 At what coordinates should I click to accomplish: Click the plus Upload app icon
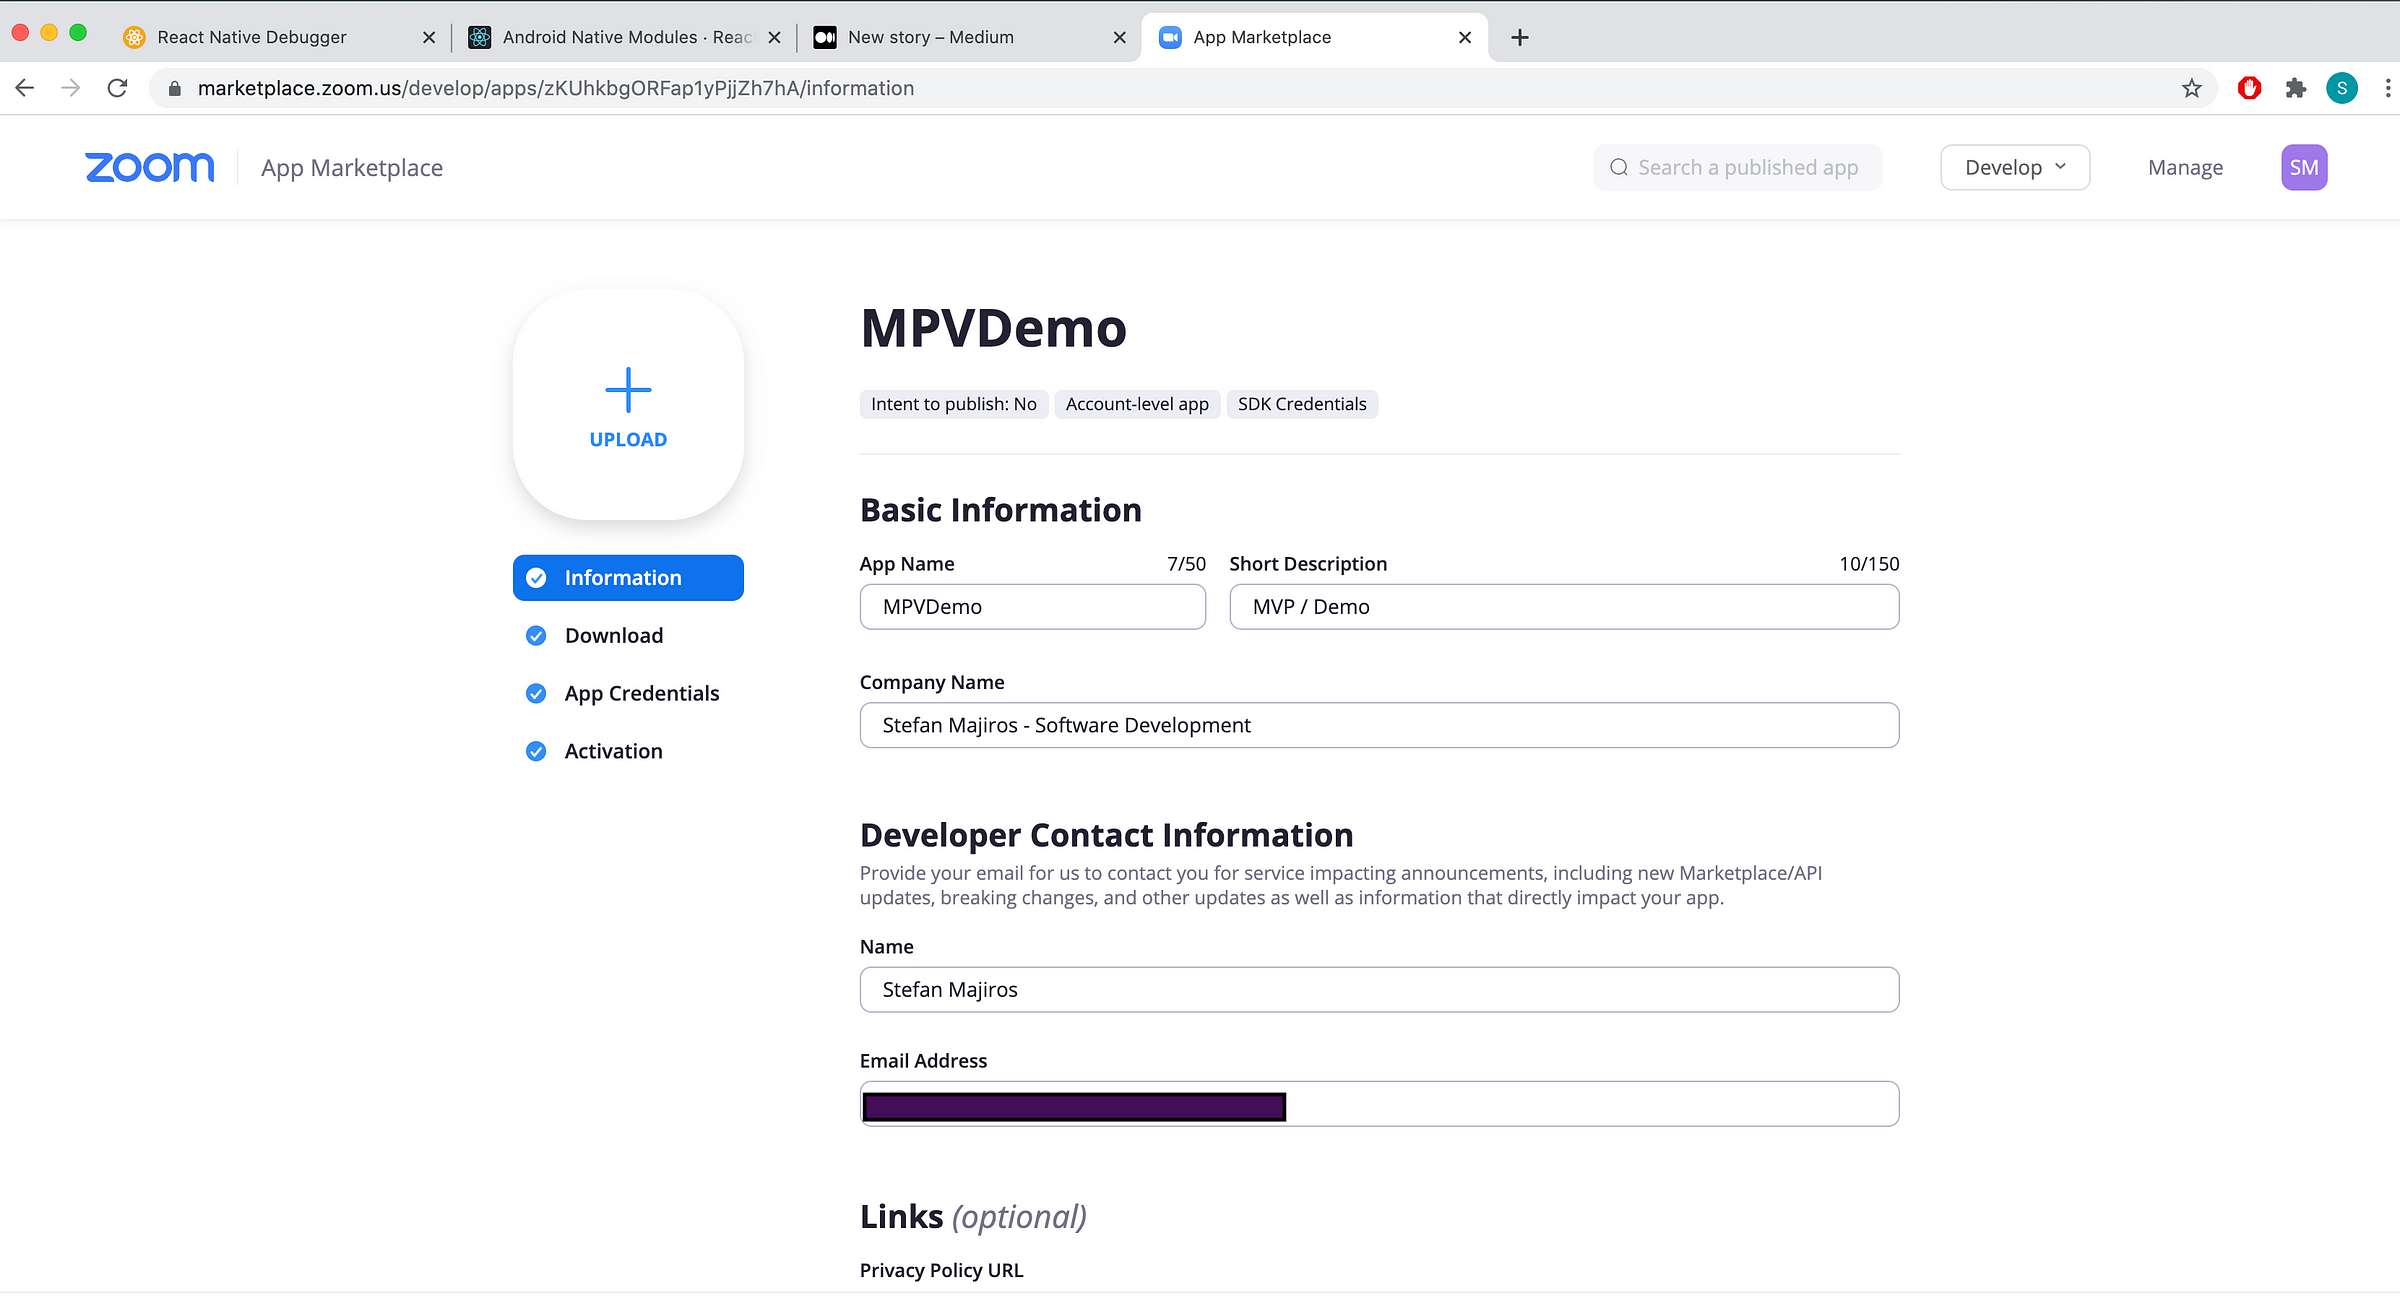628,405
